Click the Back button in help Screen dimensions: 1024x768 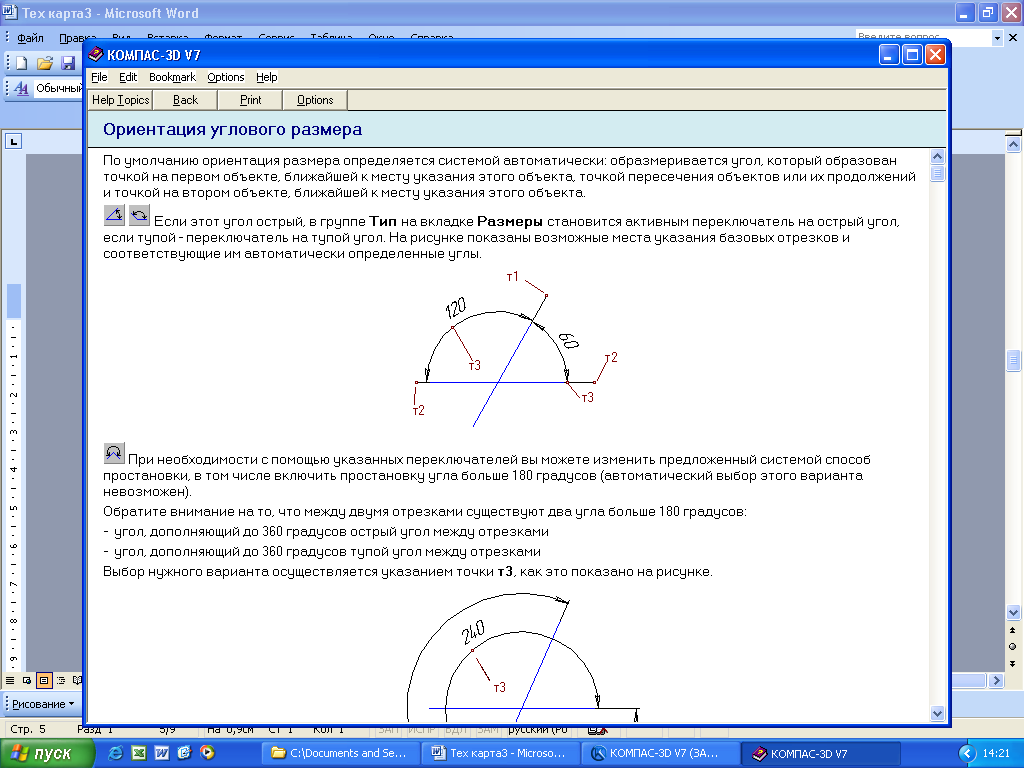(185, 100)
